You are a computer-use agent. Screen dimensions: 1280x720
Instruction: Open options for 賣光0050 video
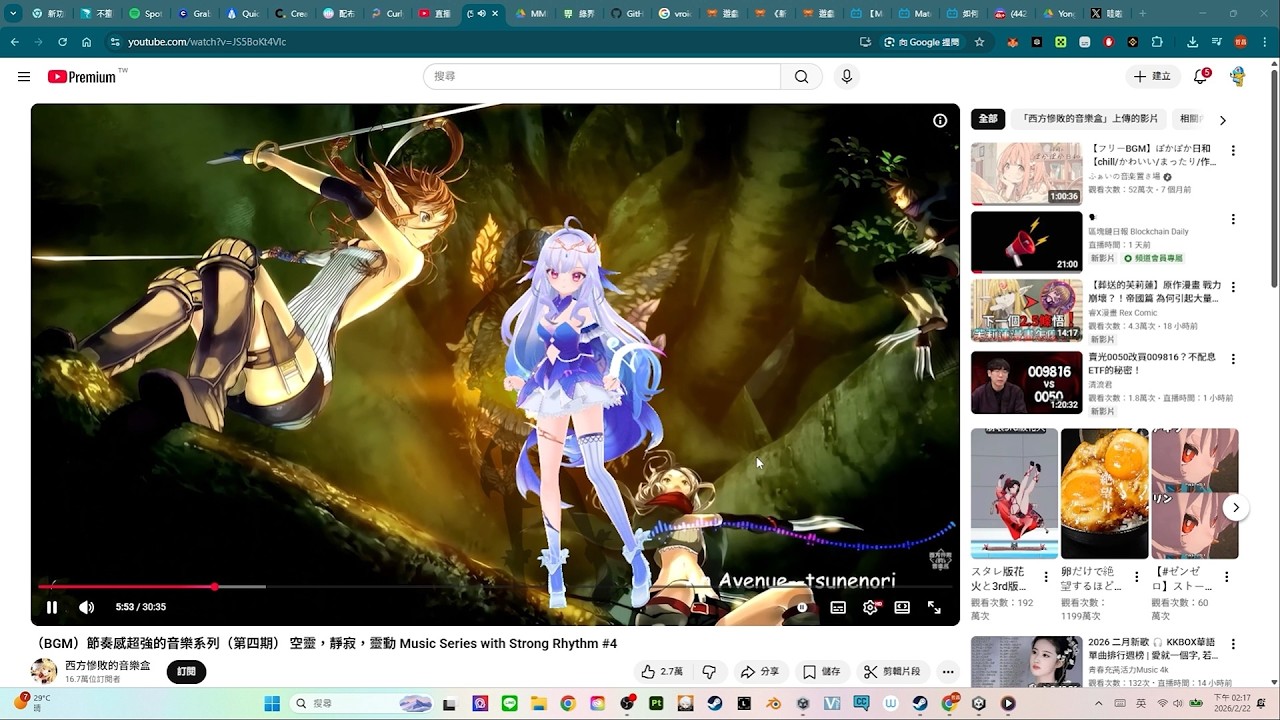pos(1233,359)
